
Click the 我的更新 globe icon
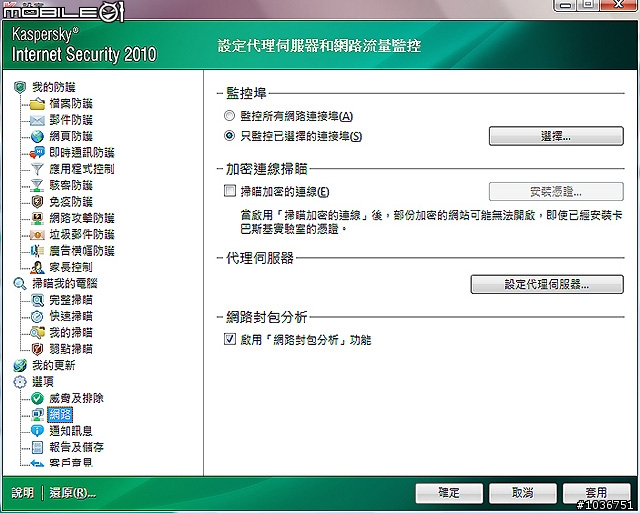tap(20, 365)
